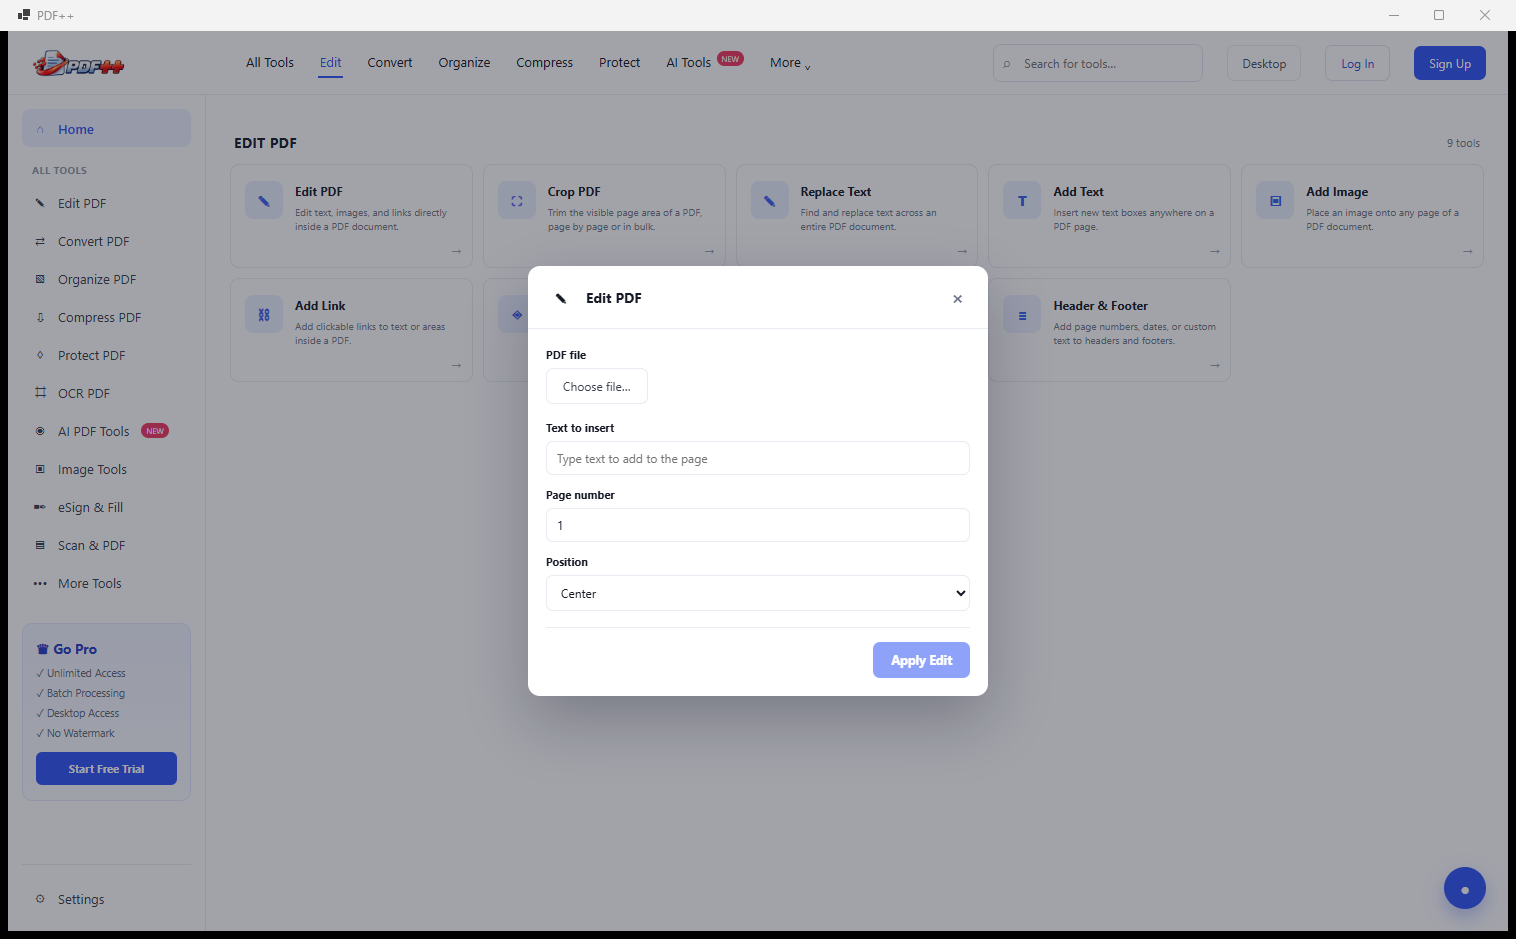Click the Apply Edit button

click(921, 660)
